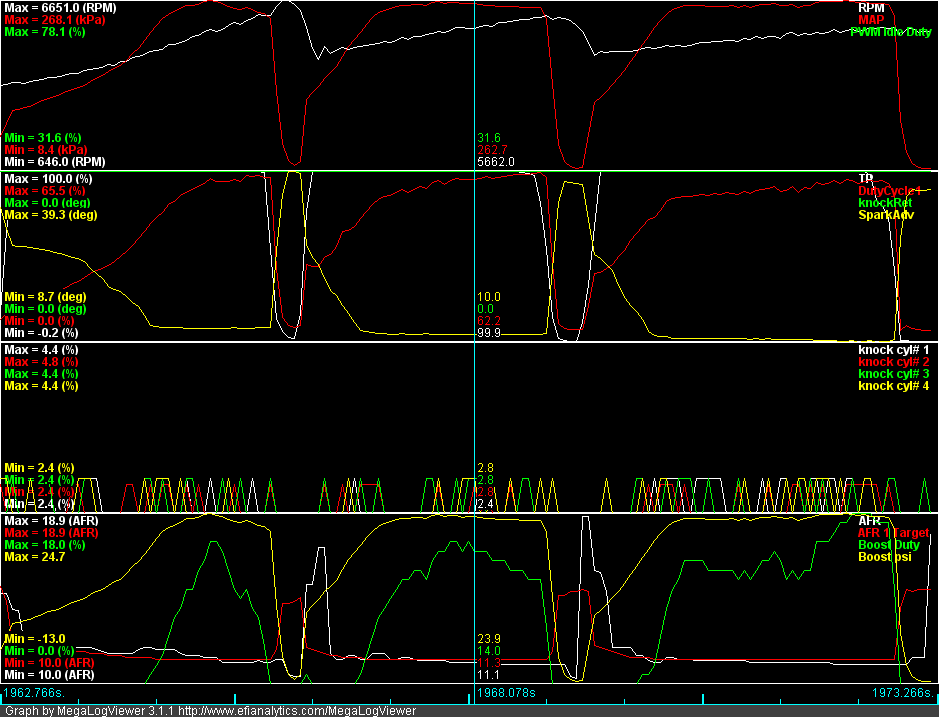Click the AFR 1 Target legend label

point(894,533)
